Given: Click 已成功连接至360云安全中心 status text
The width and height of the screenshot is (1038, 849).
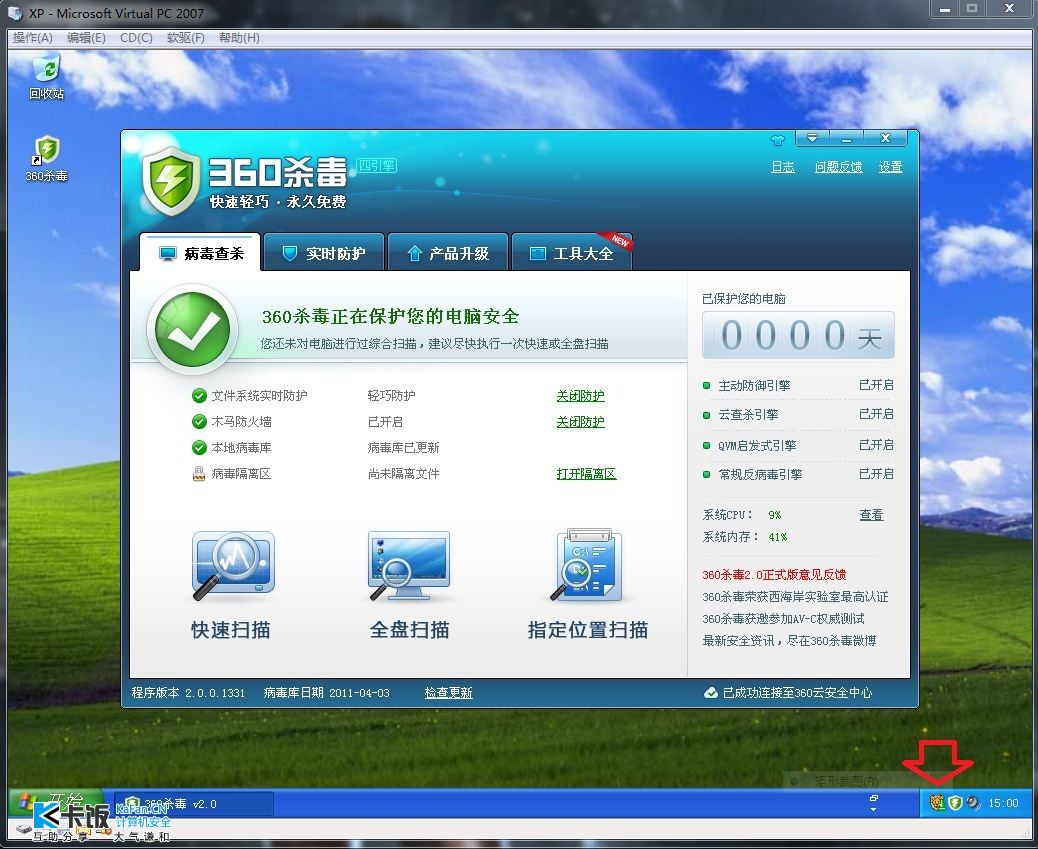Looking at the screenshot, I should tap(797, 693).
